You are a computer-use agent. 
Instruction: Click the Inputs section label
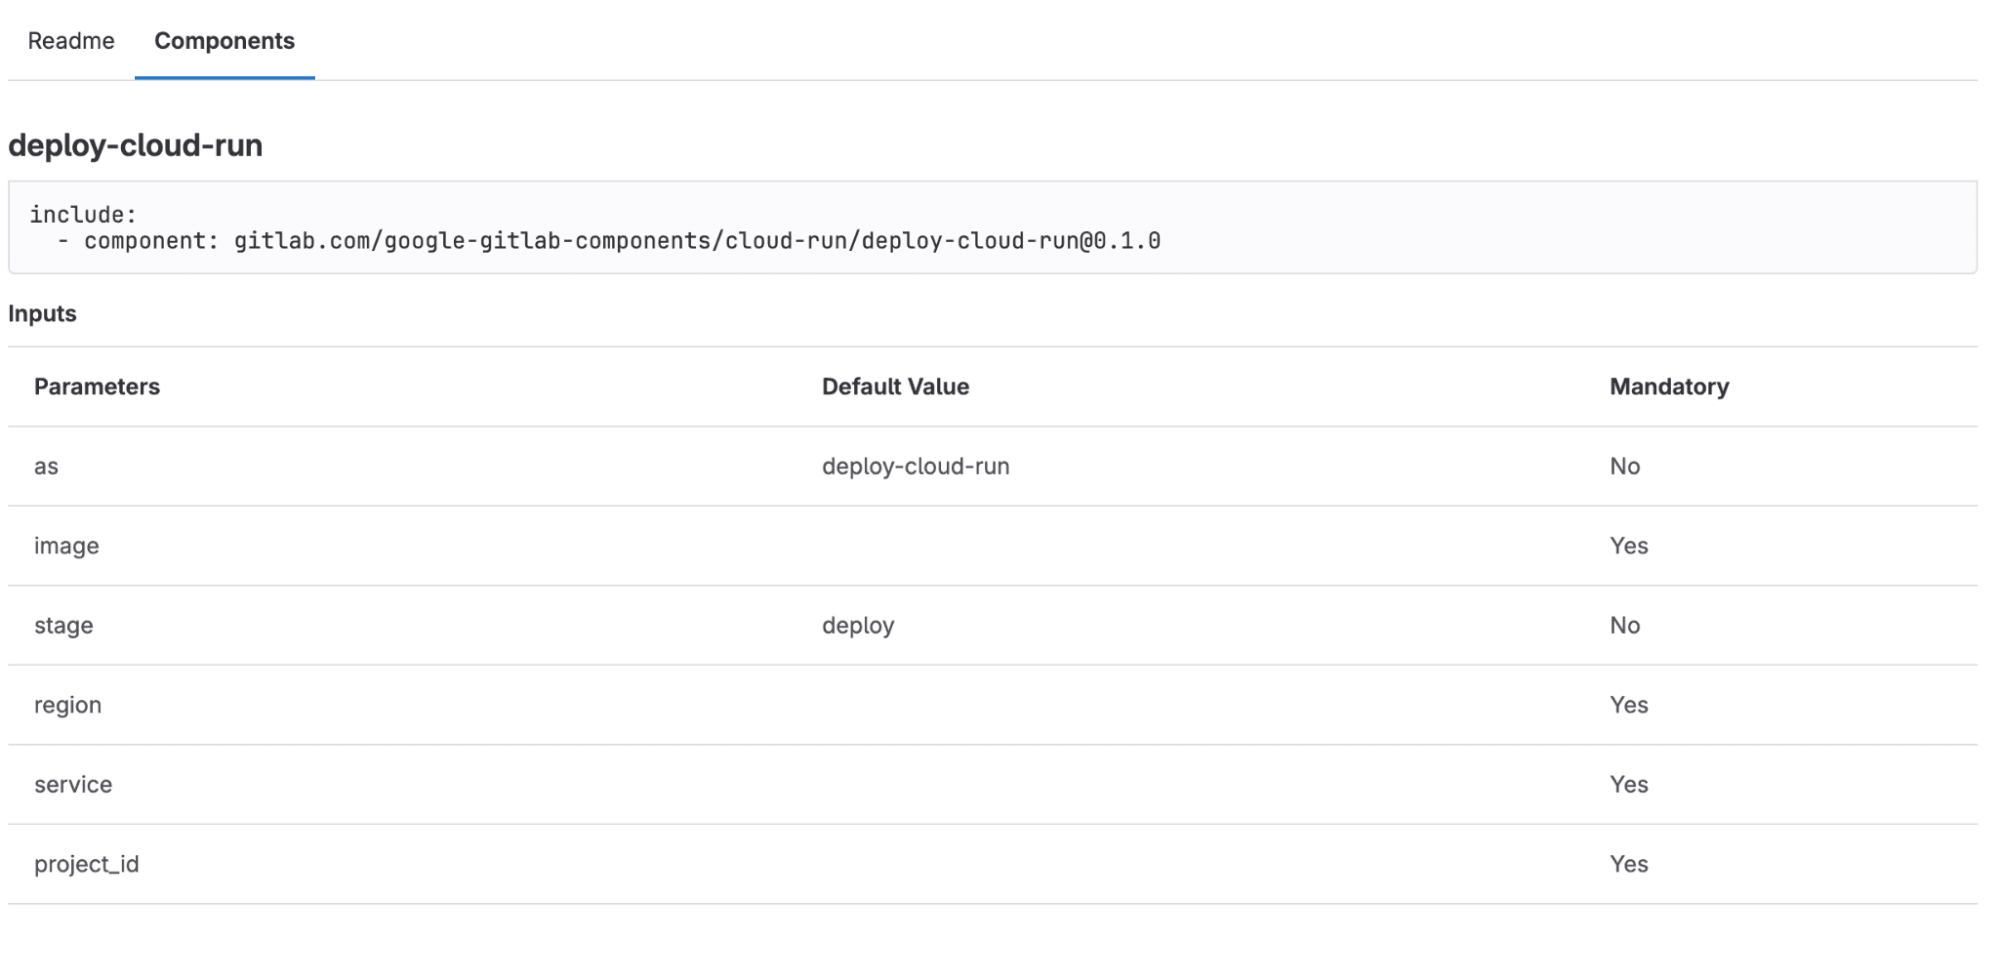[x=42, y=314]
